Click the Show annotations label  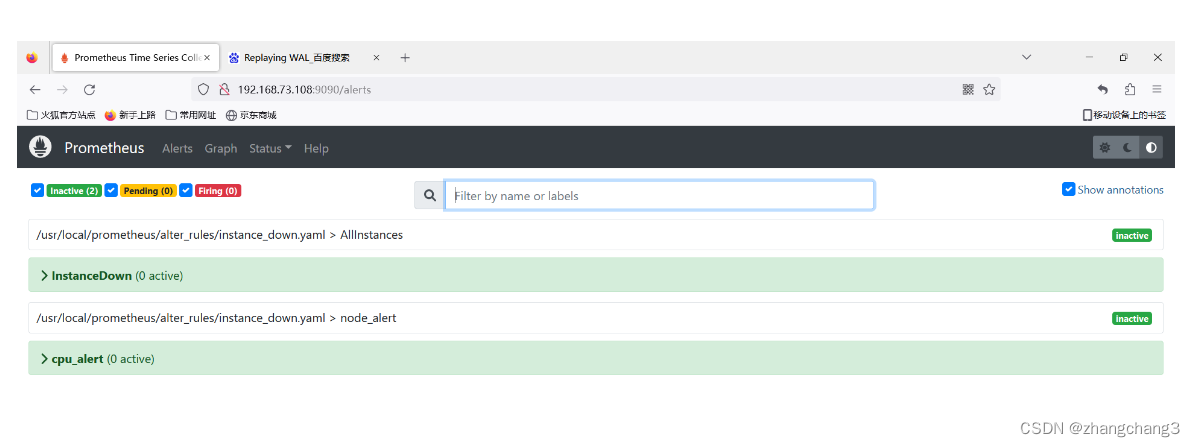1120,190
